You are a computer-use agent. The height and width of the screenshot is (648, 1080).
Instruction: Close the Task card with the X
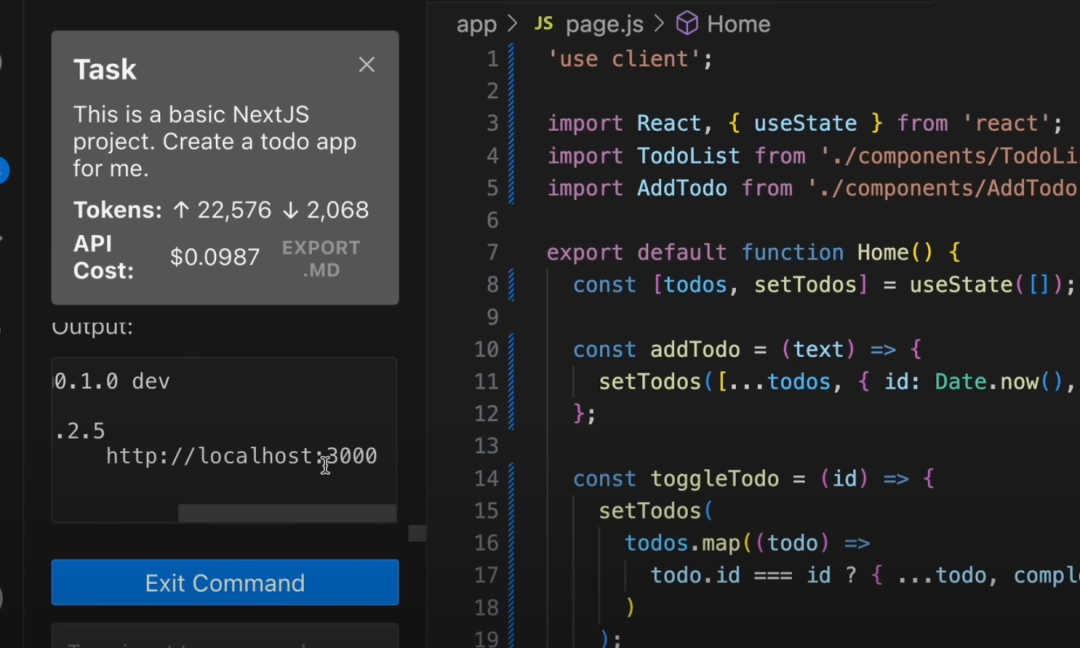[x=367, y=65]
